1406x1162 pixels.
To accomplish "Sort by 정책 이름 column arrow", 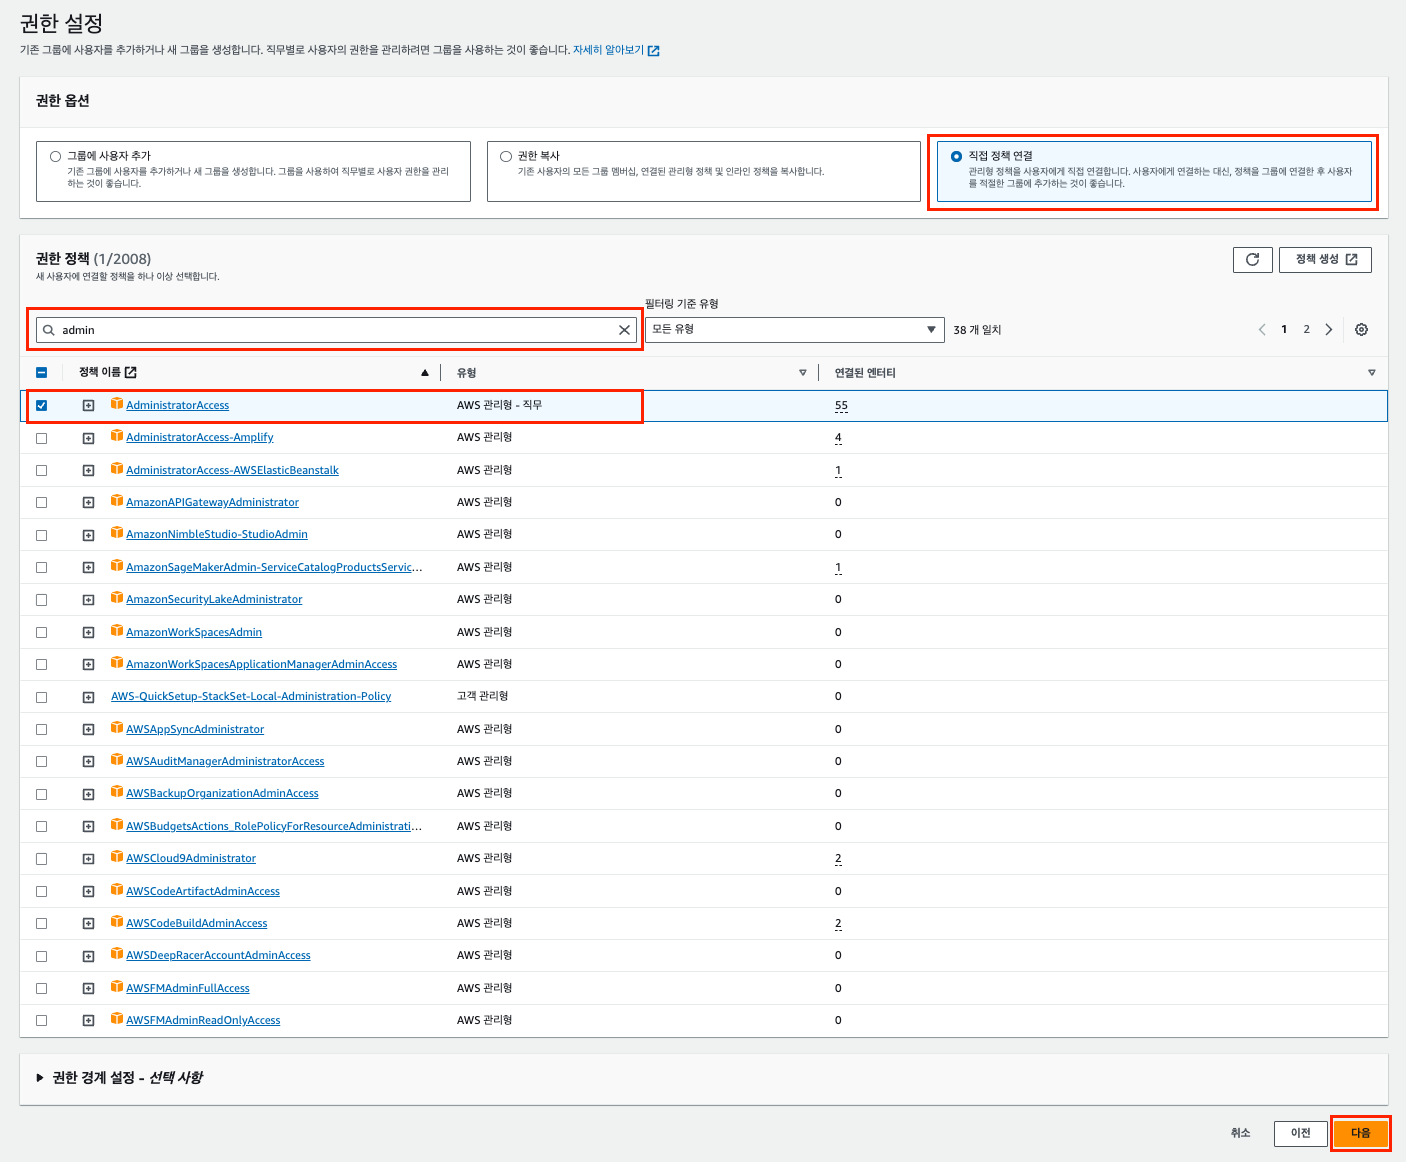I will pyautogui.click(x=425, y=373).
